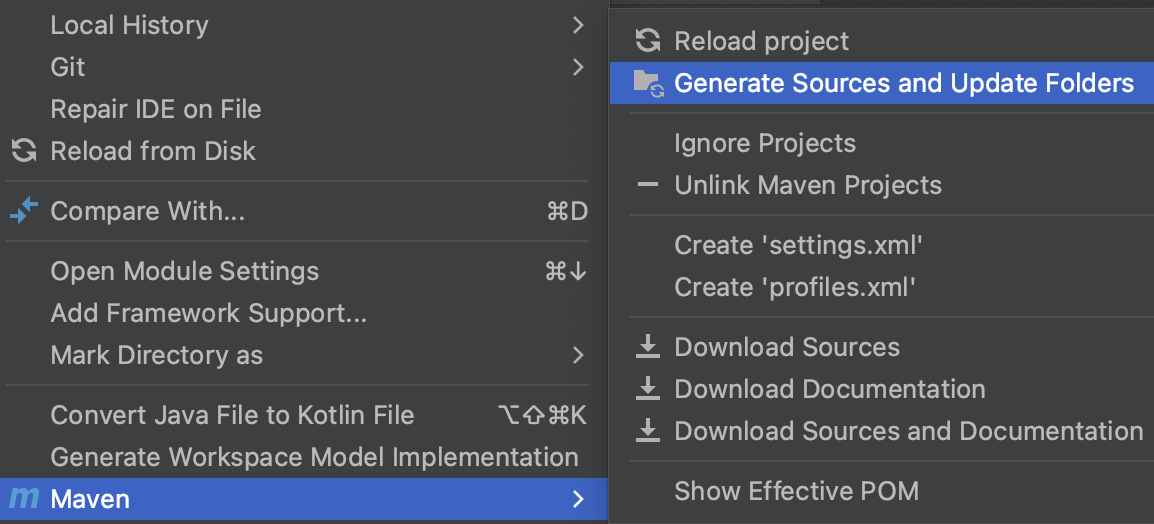
Task: Select Reload from Disk
Action: coord(304,151)
